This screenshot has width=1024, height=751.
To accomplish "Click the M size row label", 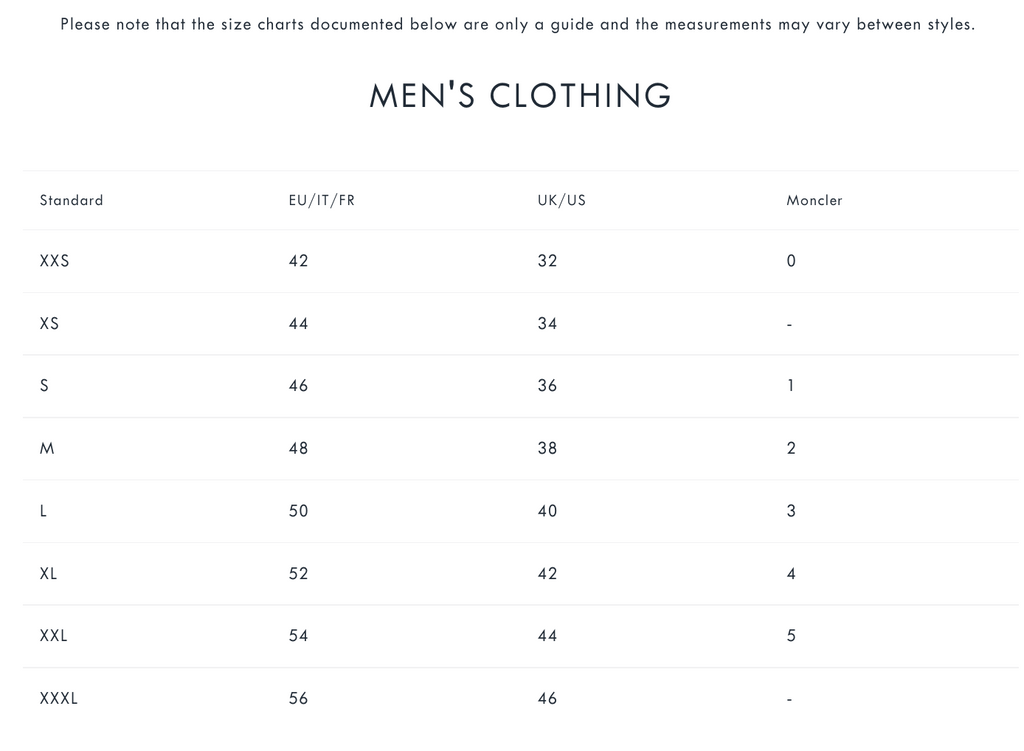I will [x=47, y=448].
